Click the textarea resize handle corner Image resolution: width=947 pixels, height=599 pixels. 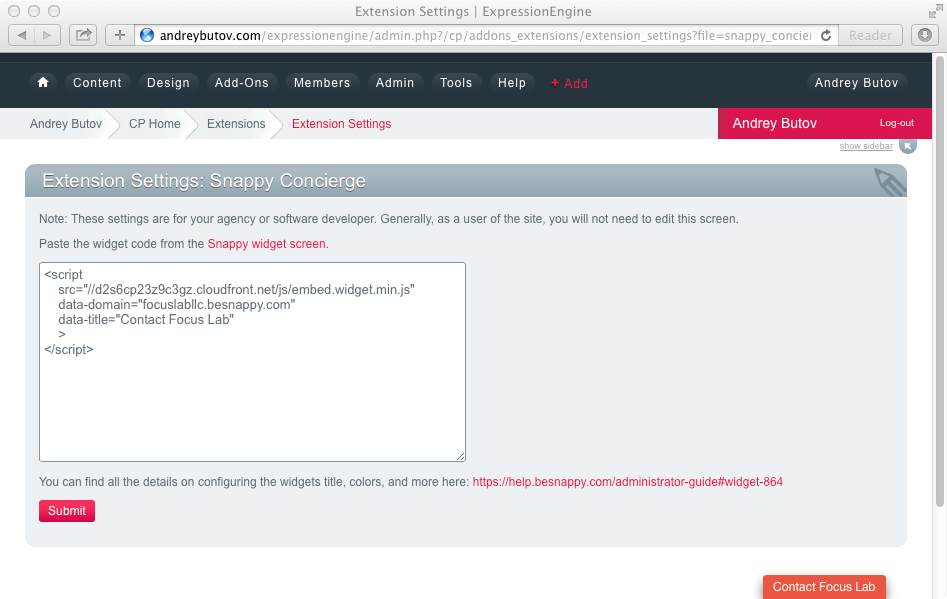pyautogui.click(x=461, y=457)
